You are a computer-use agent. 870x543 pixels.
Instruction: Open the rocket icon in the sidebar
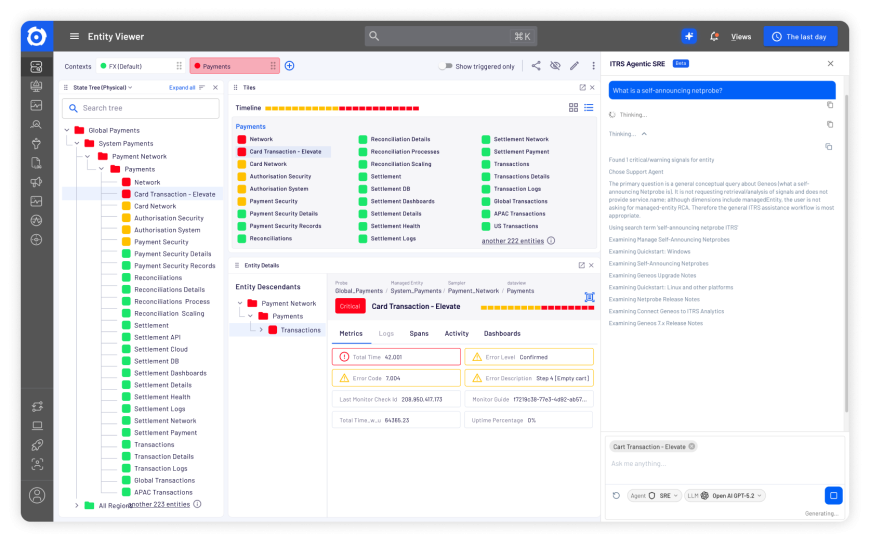pyautogui.click(x=37, y=445)
